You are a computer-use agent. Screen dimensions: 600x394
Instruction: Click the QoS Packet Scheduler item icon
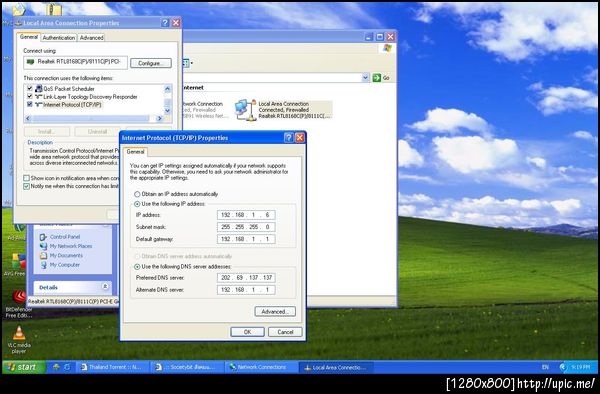[38, 89]
